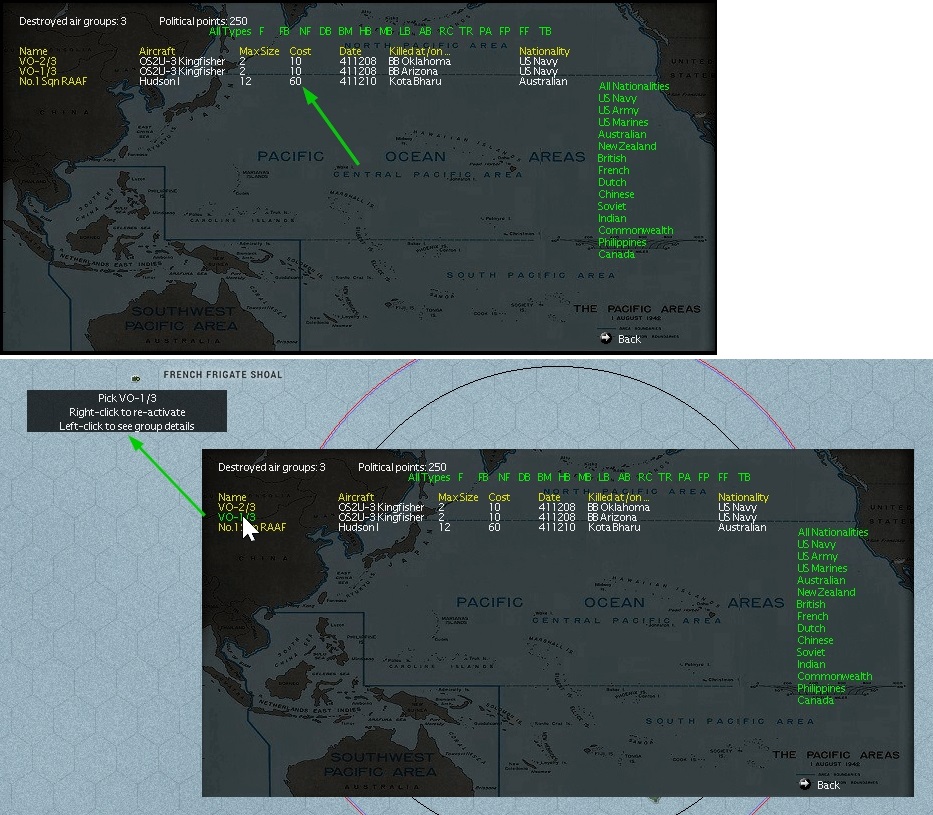The image size is (933, 815).
Task: Select VO-2/3 group in upper screenshot
Action: (x=37, y=61)
